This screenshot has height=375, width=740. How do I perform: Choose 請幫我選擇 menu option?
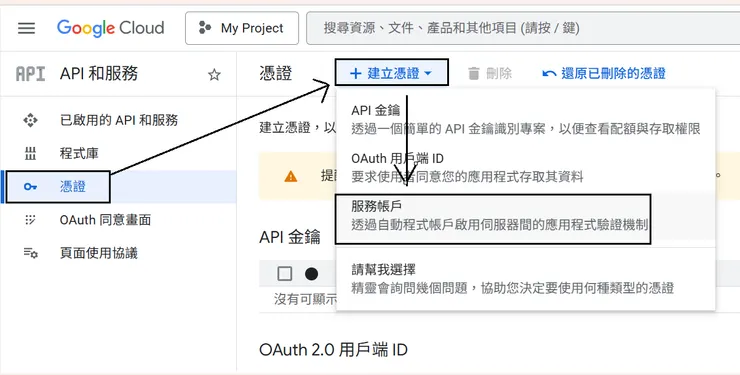(525, 279)
